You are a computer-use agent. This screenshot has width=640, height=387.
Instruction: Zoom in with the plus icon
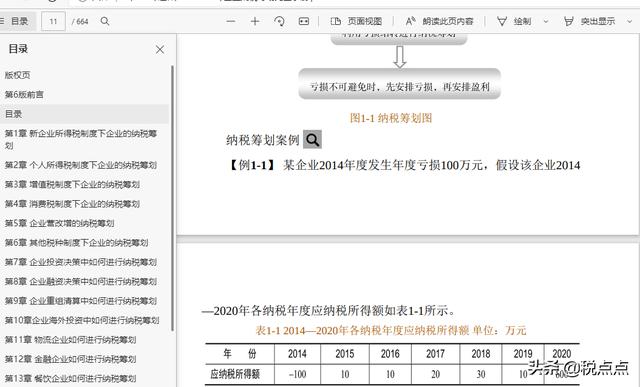pos(255,21)
